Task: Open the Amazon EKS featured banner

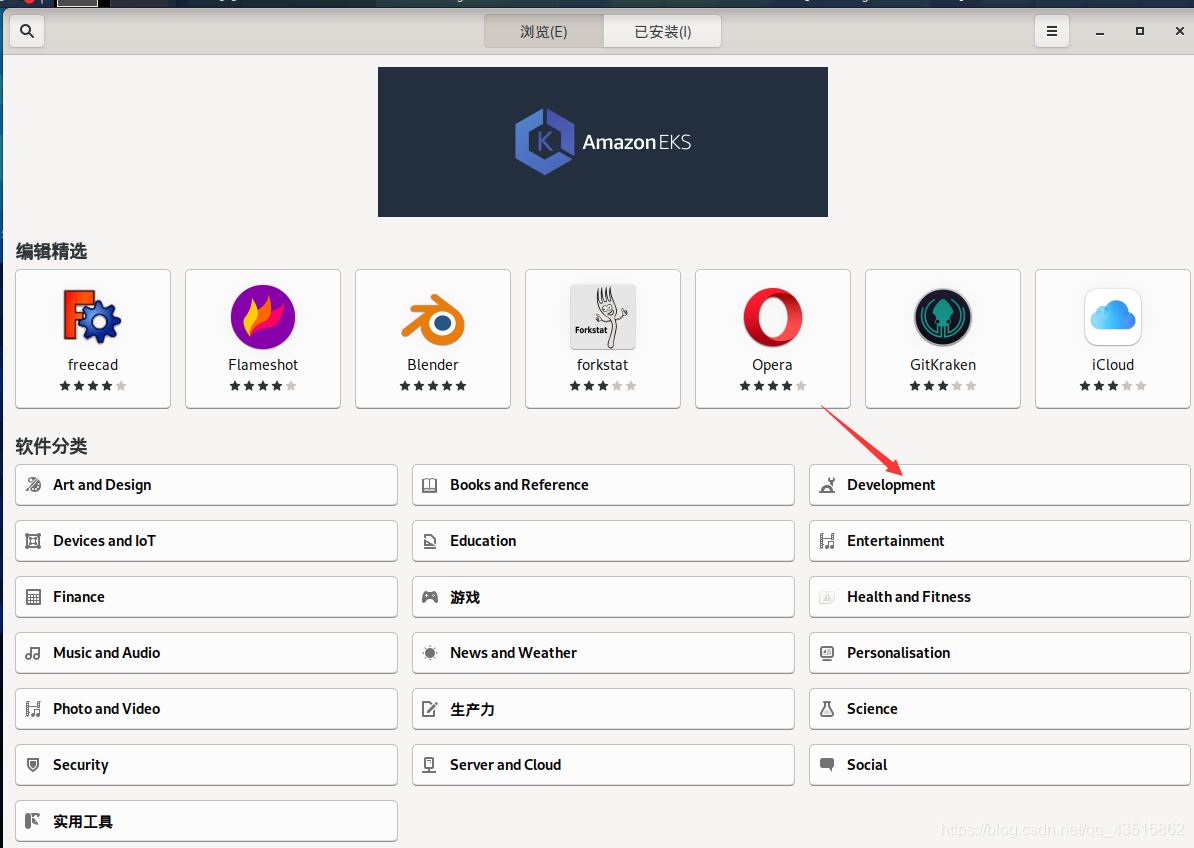Action: coord(602,142)
